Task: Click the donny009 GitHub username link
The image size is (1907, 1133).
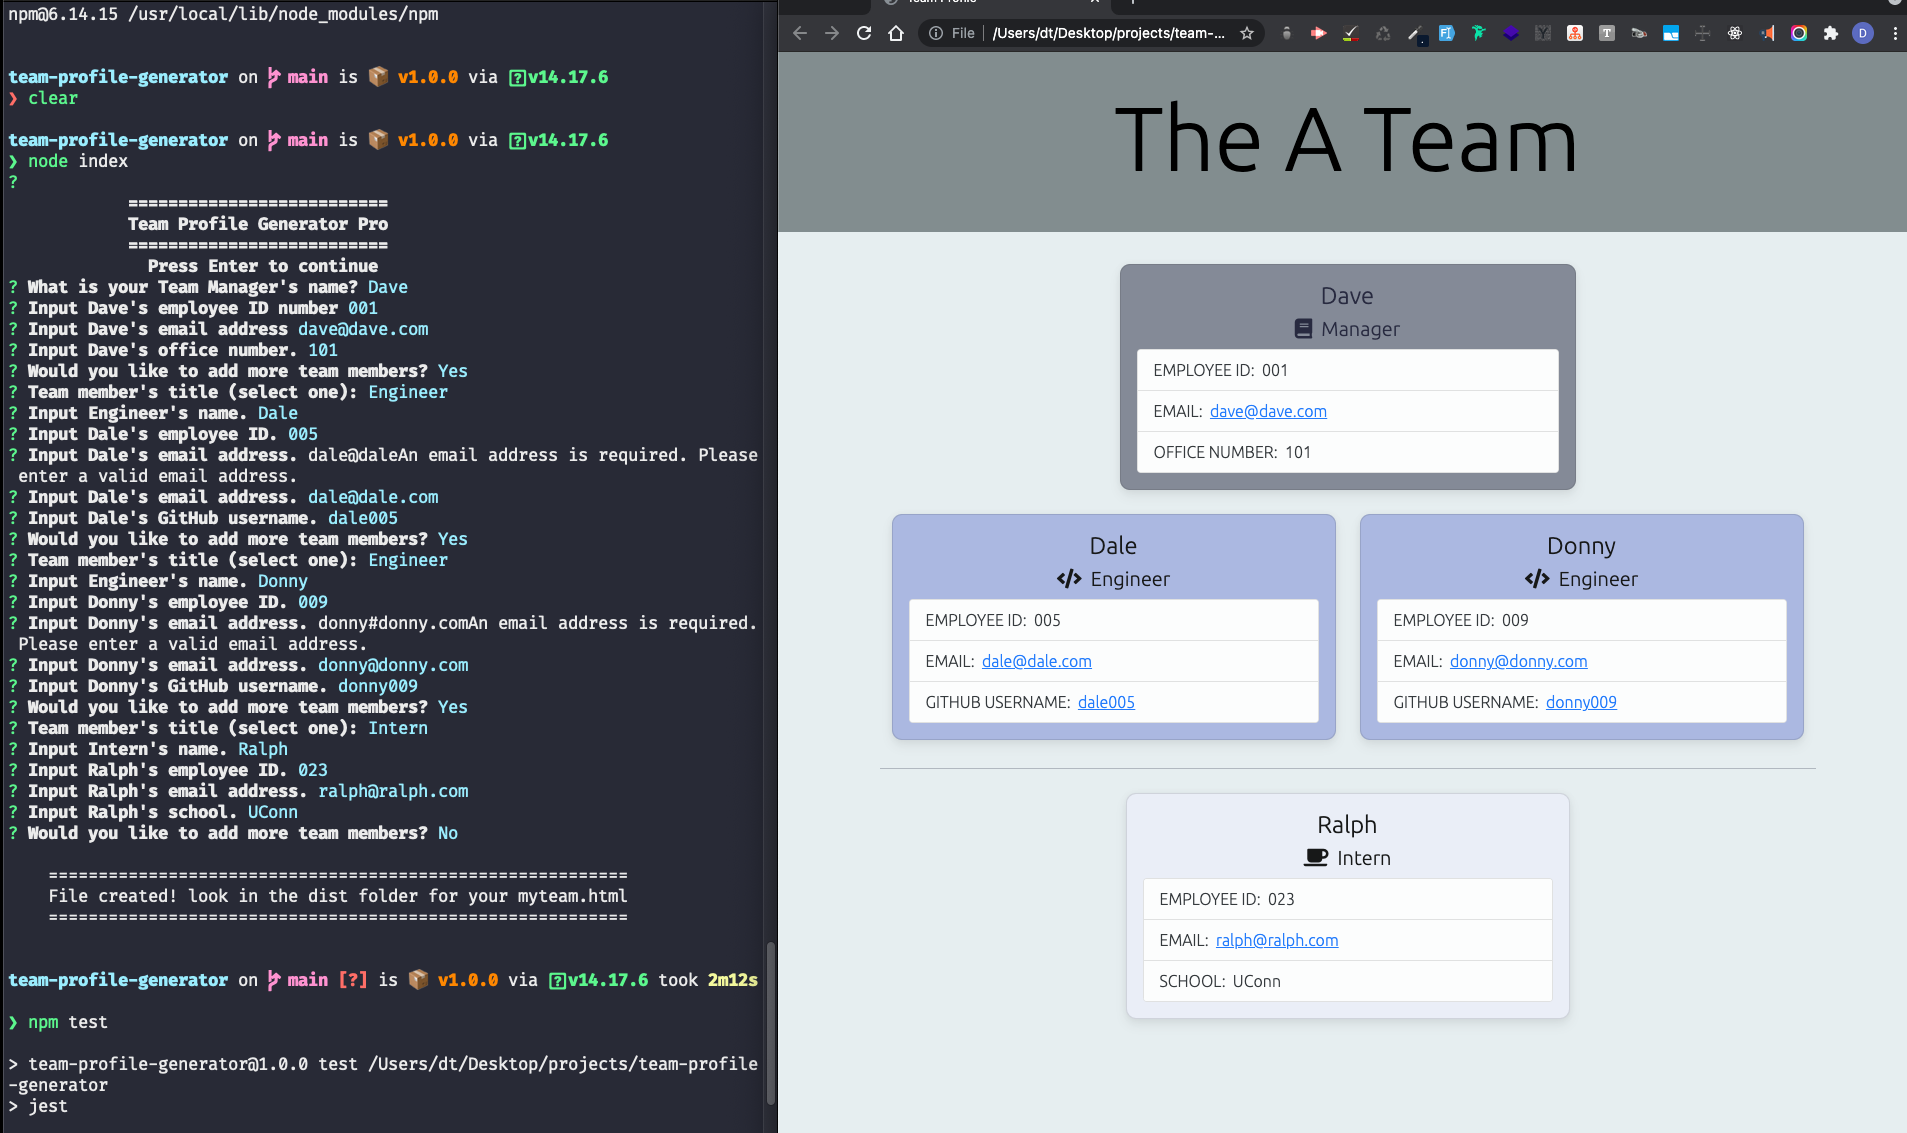Action: point(1580,702)
